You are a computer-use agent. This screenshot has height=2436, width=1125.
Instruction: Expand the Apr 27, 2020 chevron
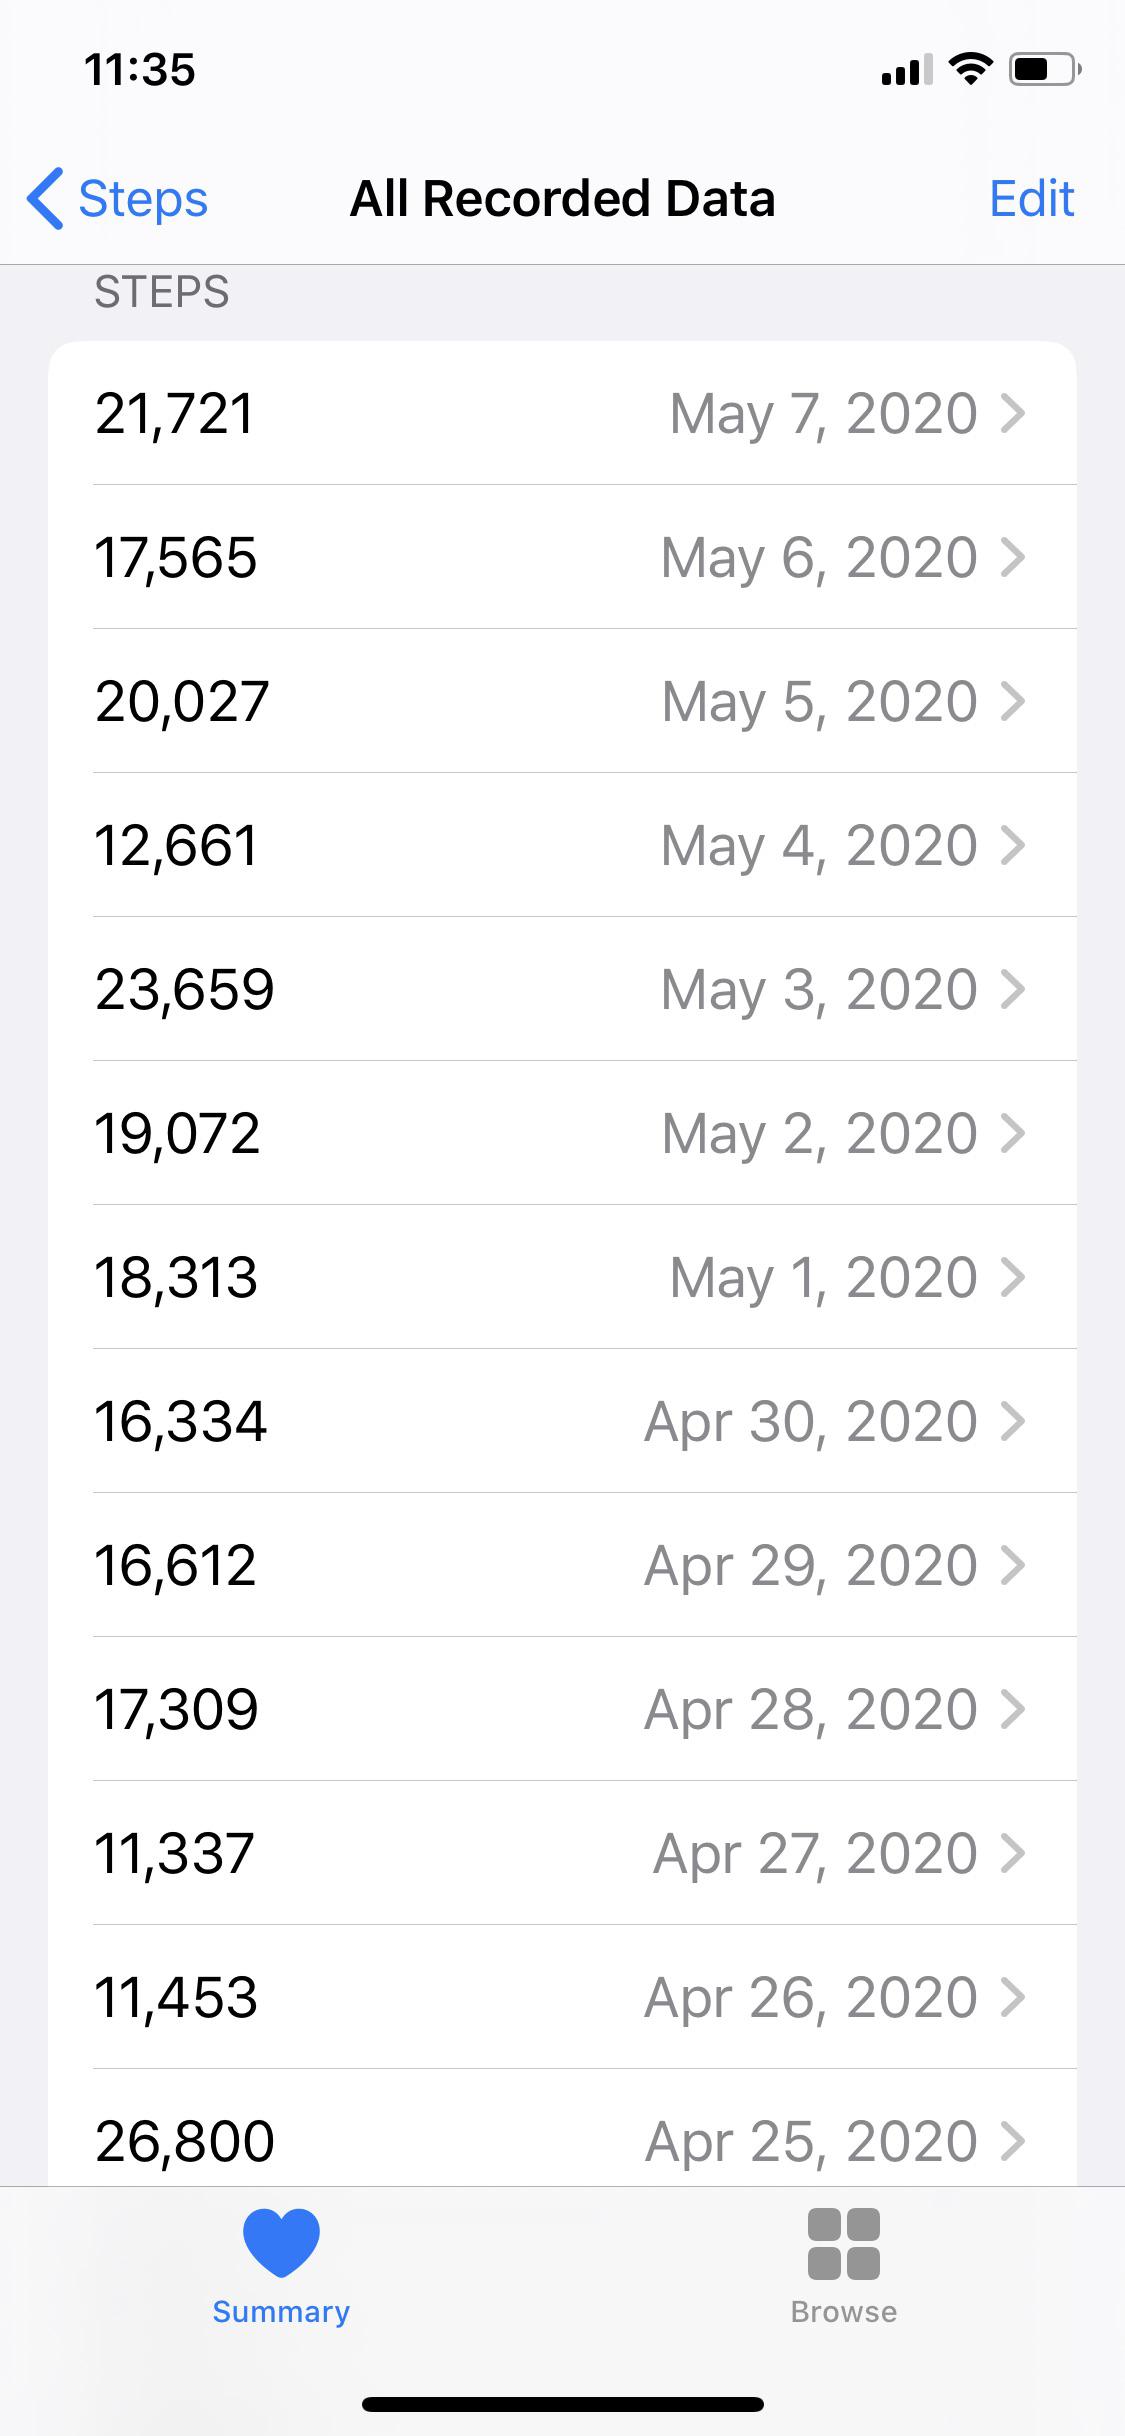tap(1013, 1853)
